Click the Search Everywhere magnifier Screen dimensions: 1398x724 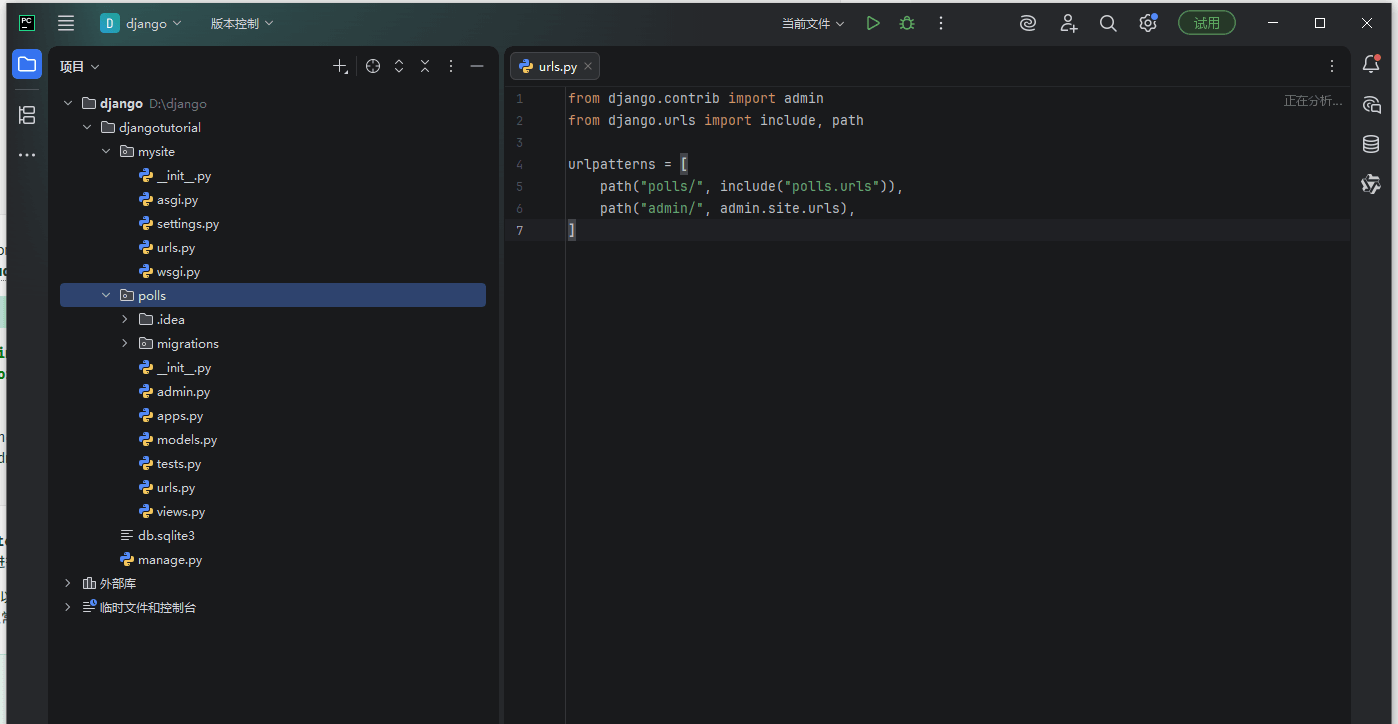1108,23
